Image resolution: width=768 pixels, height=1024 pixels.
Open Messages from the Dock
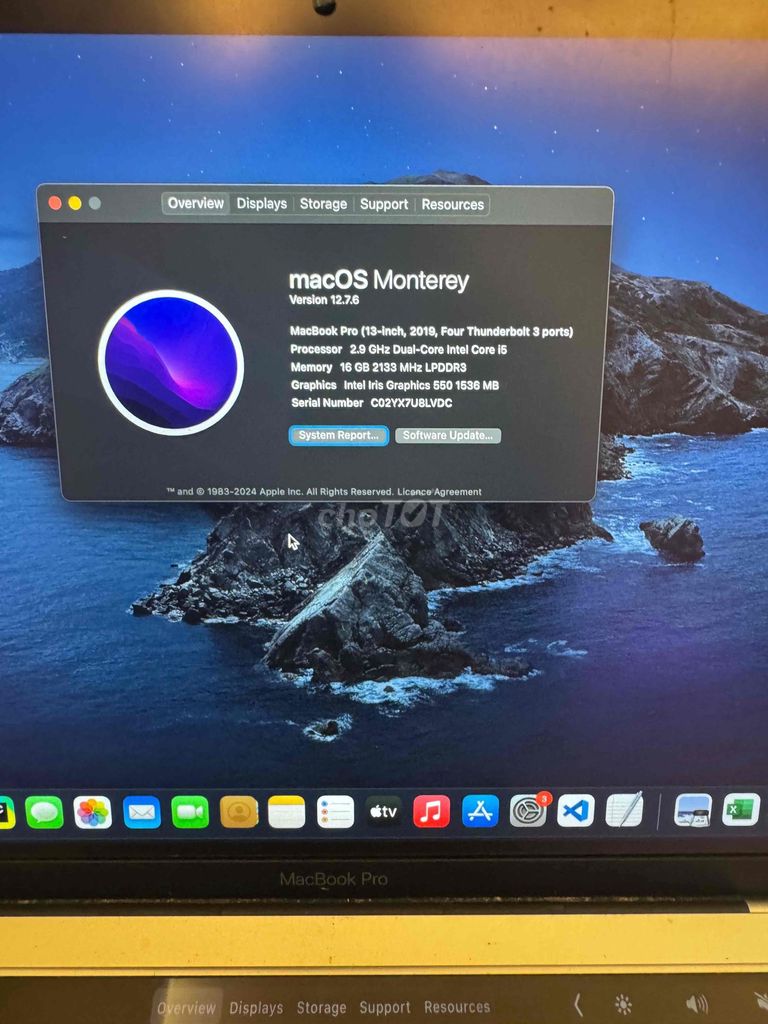[x=44, y=812]
